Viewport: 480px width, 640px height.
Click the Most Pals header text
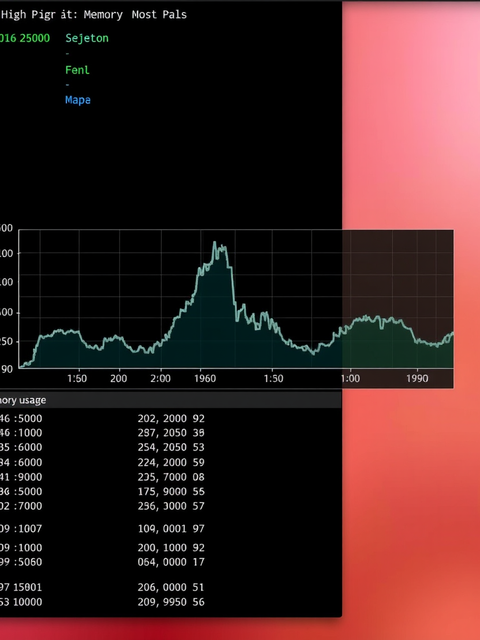(x=159, y=15)
